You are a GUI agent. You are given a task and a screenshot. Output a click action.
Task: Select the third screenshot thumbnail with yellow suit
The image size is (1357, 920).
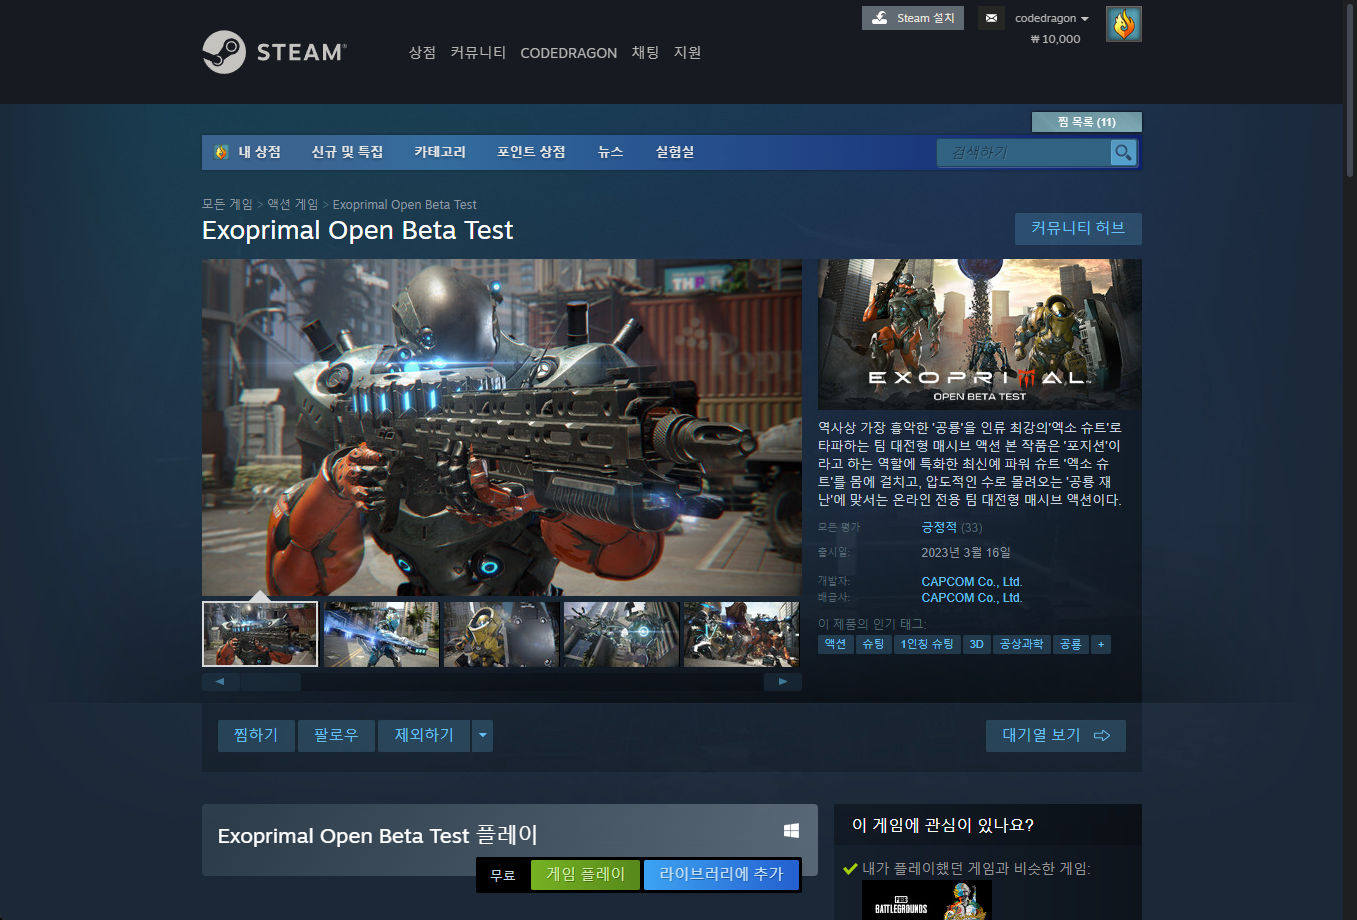501,634
